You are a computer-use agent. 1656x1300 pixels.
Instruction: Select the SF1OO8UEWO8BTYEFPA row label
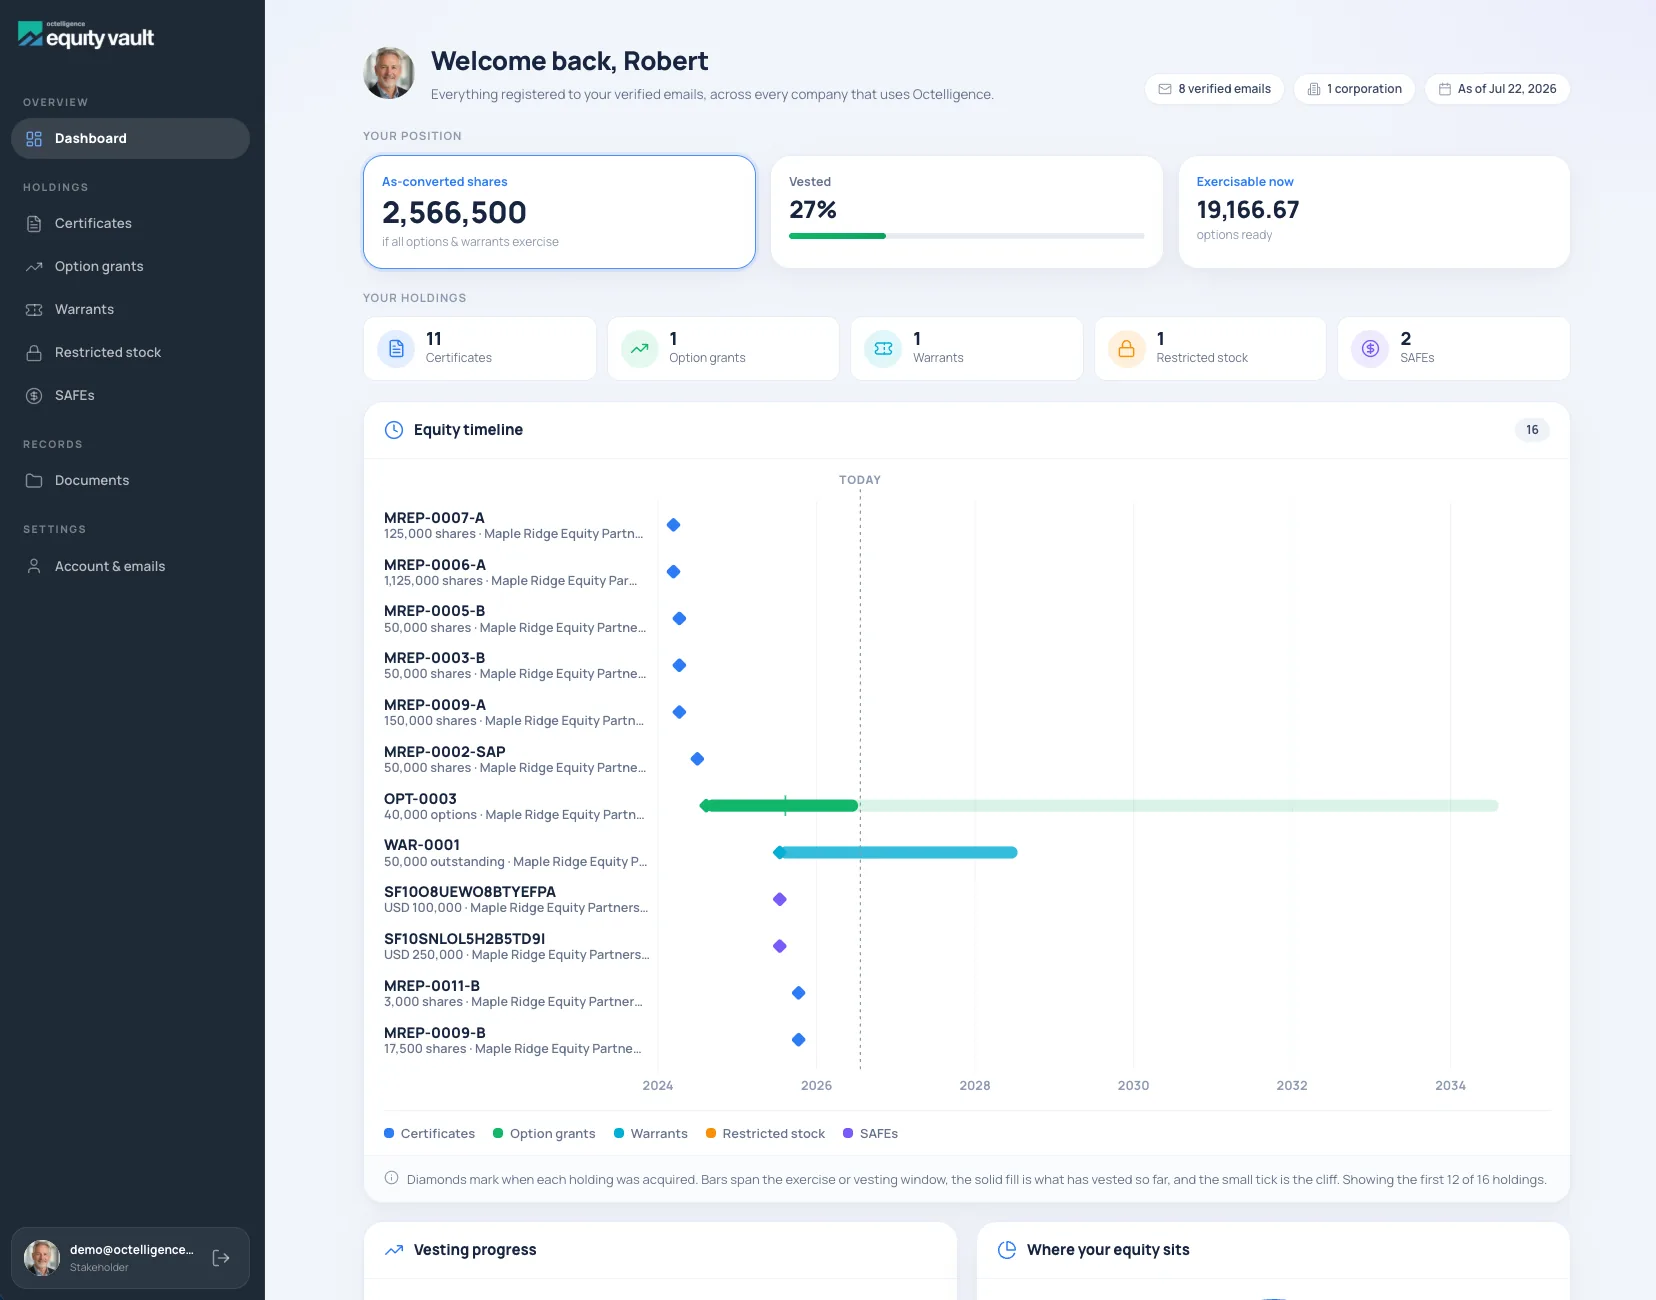point(516,899)
